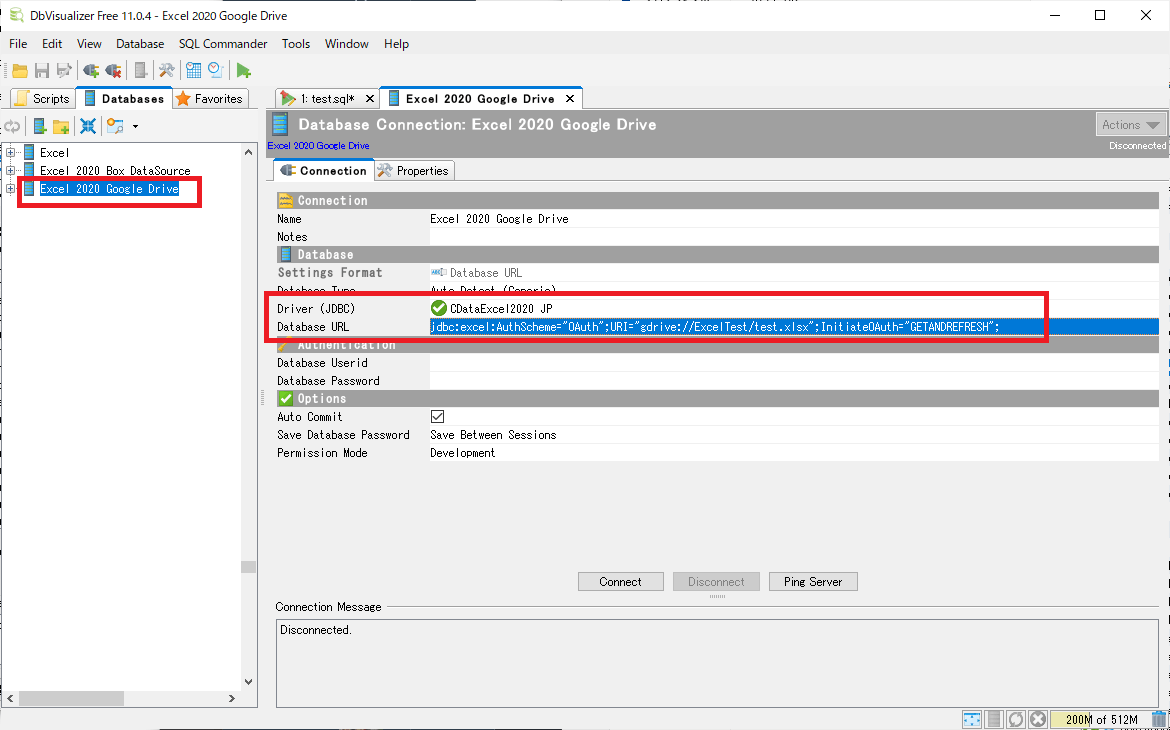Switch to the Scripts tab
The image size is (1170, 730).
pos(43,99)
